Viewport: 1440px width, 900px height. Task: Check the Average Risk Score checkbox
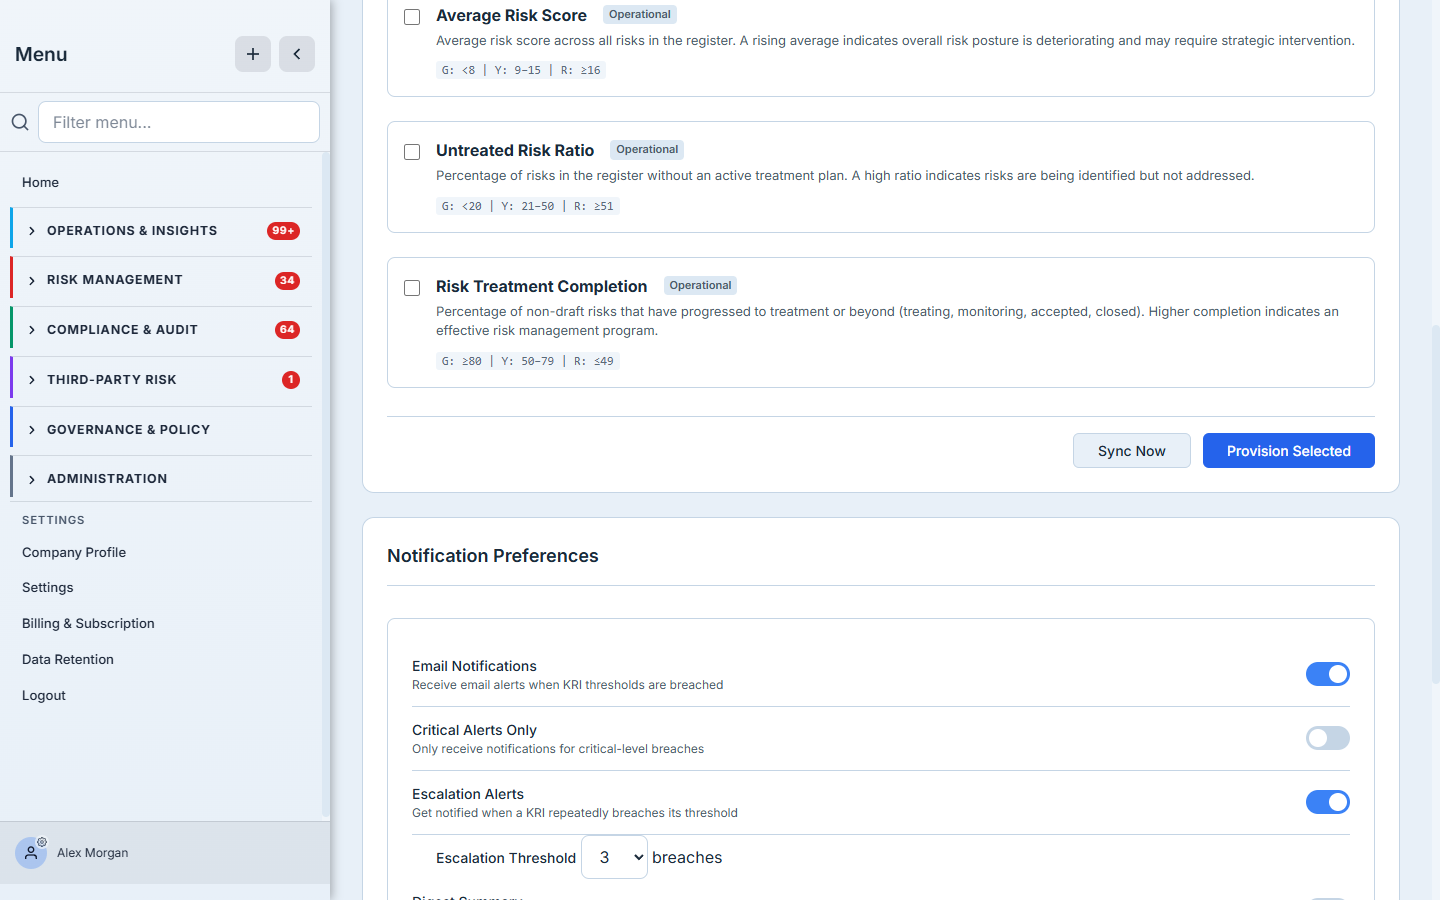[412, 17]
